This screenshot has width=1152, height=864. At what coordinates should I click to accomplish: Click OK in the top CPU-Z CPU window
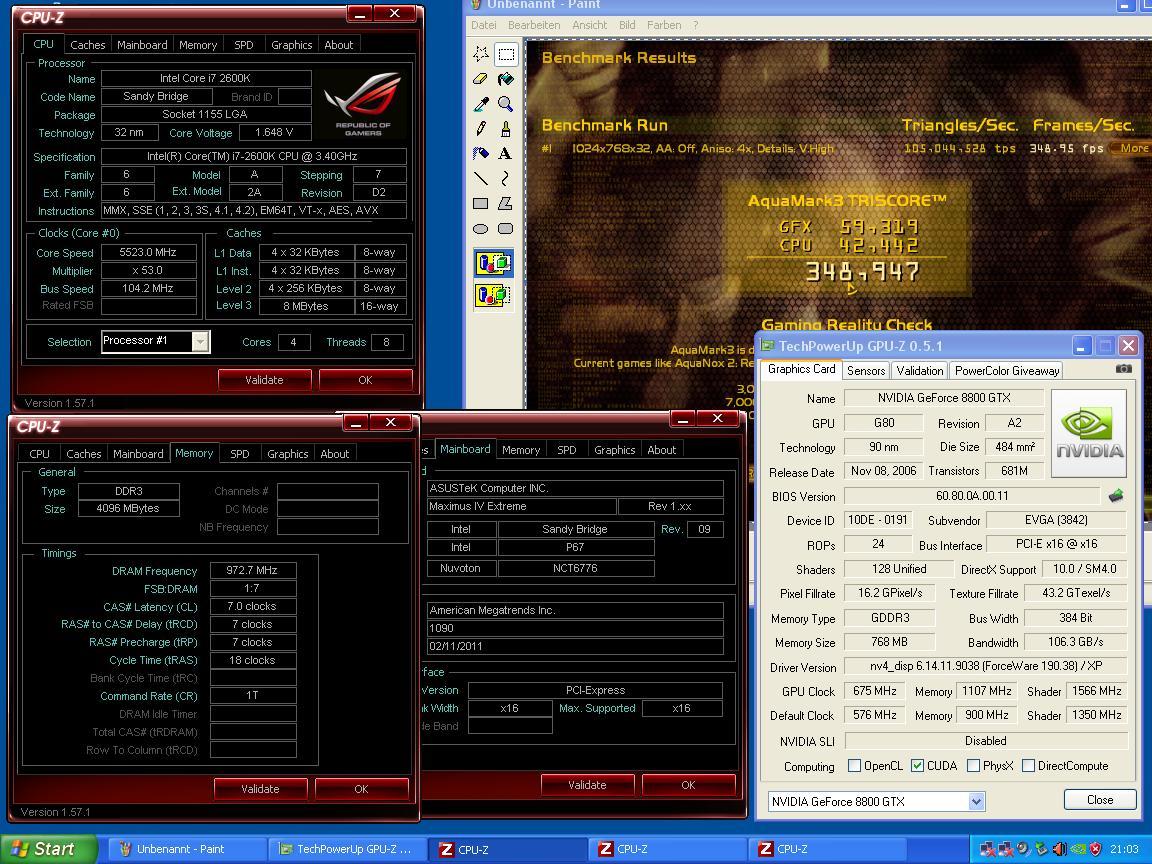(x=365, y=380)
